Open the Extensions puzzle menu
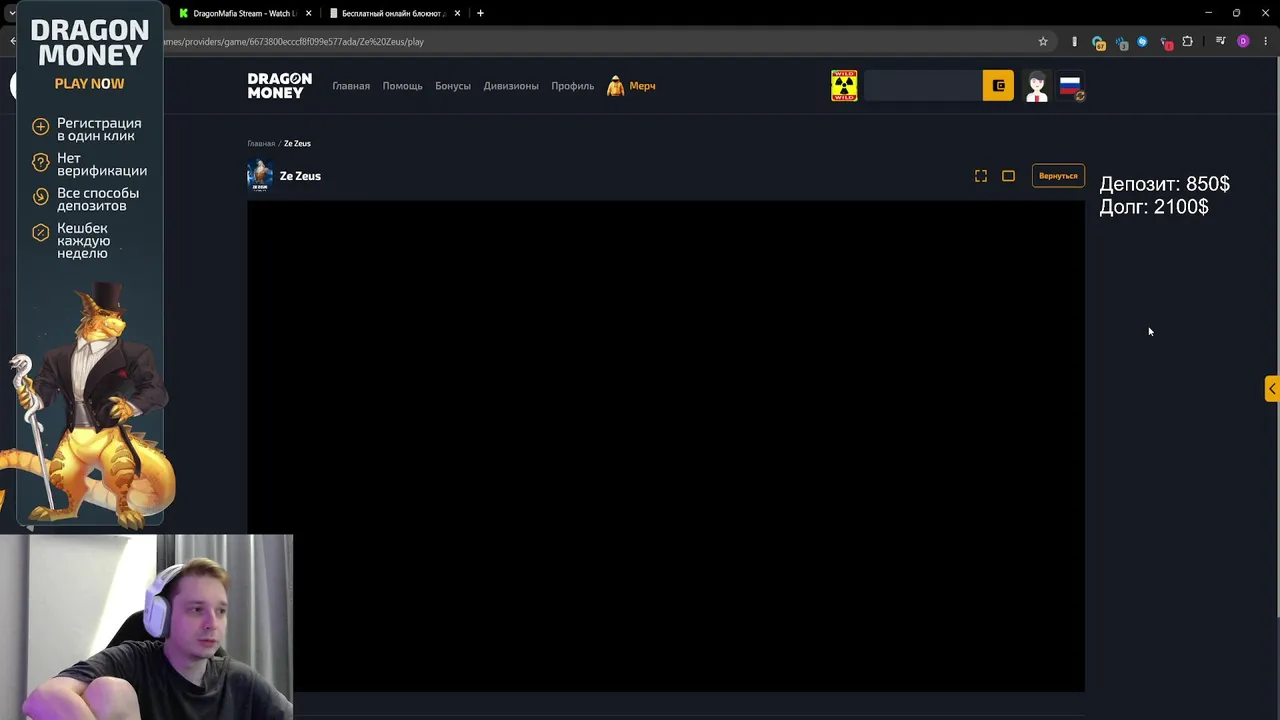The image size is (1280, 720). (1187, 42)
